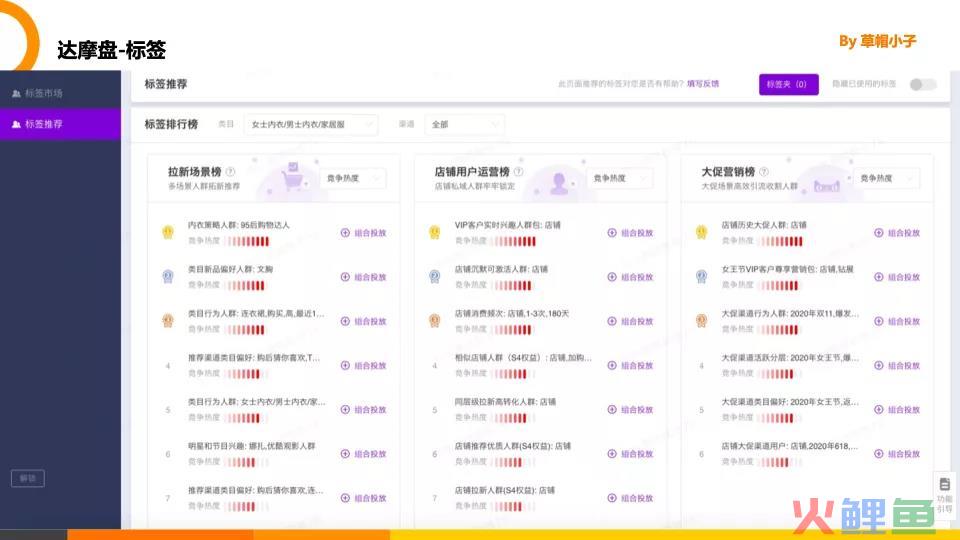Click the silver medal icon beside 女王节VIP客户尊享营销包
This screenshot has width=960, height=540.
coord(702,277)
